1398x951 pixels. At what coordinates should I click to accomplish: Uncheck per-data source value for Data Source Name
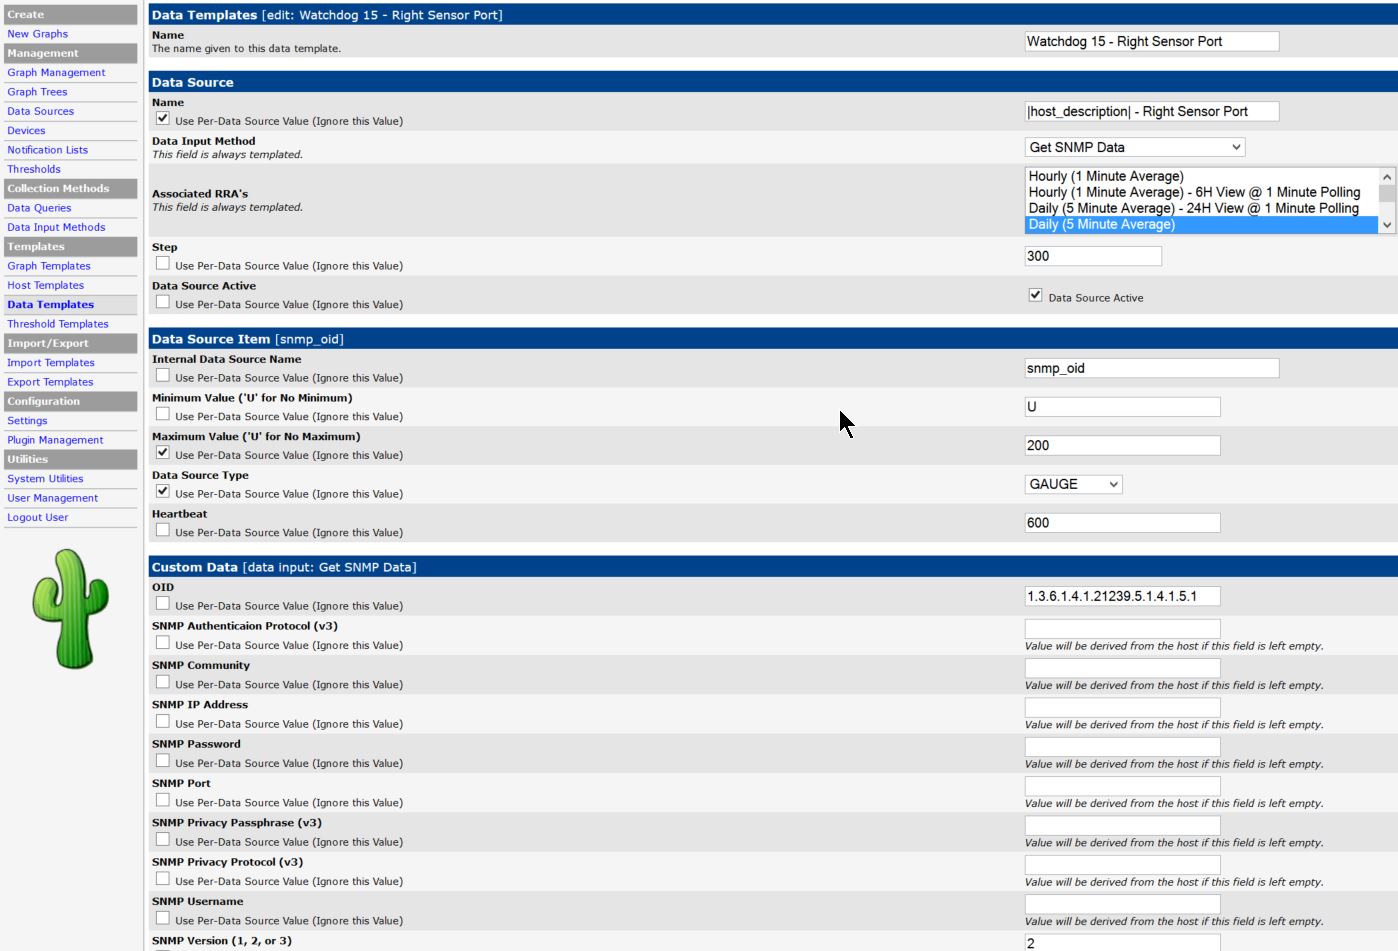(163, 118)
